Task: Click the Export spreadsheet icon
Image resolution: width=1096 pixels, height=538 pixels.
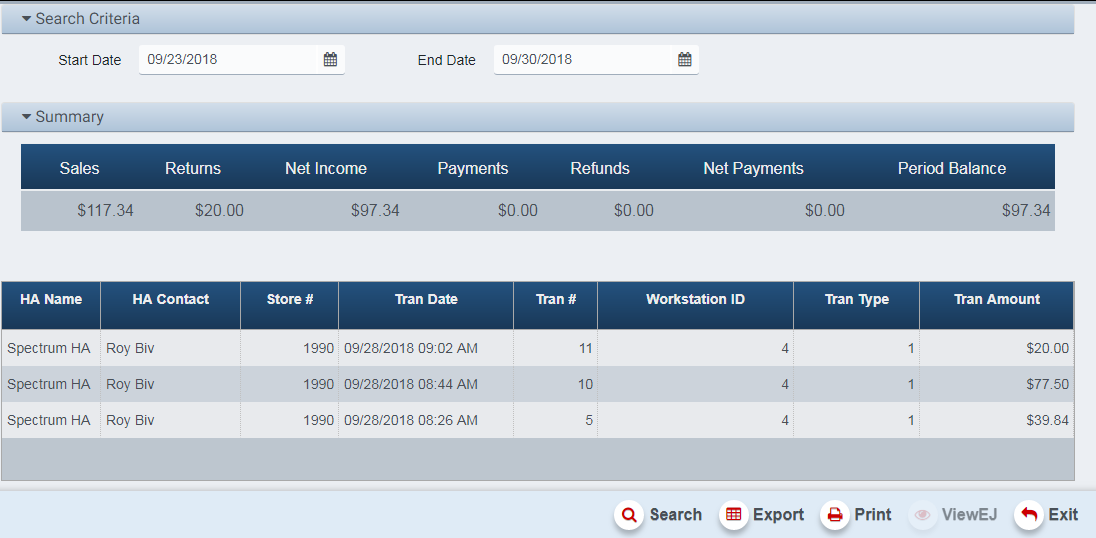Action: 734,515
